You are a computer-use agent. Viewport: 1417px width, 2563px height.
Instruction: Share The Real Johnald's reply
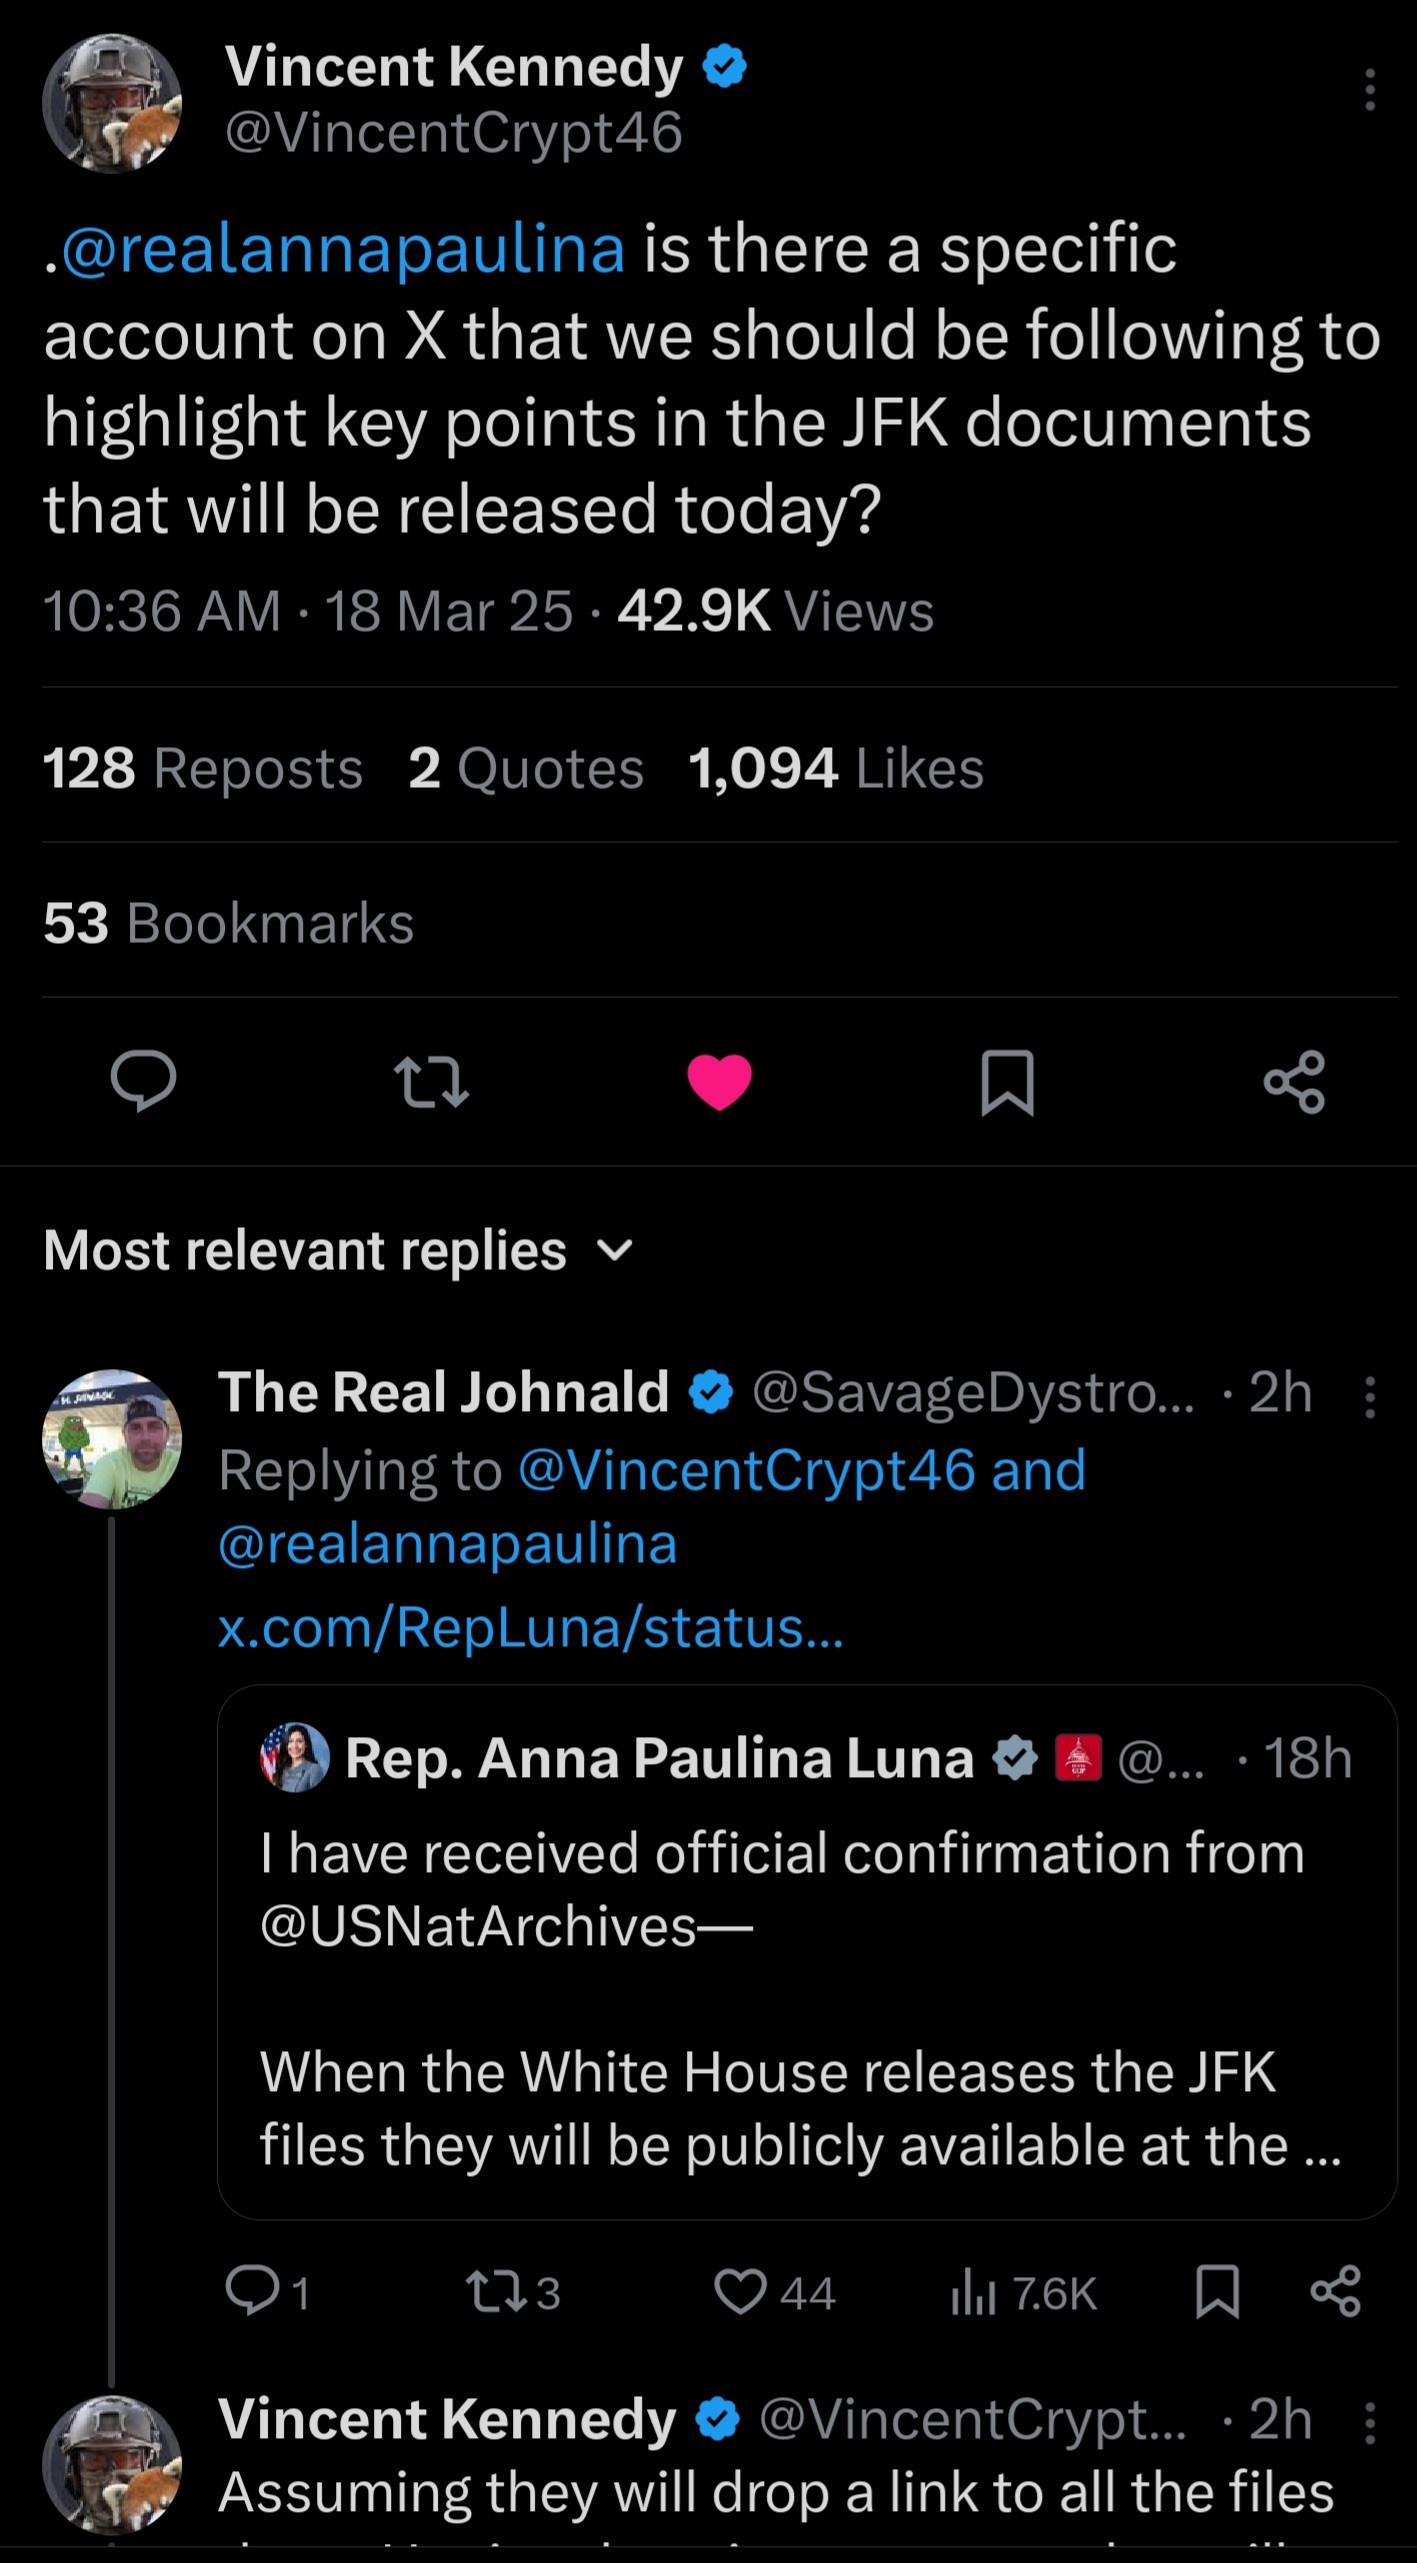coord(1336,2292)
